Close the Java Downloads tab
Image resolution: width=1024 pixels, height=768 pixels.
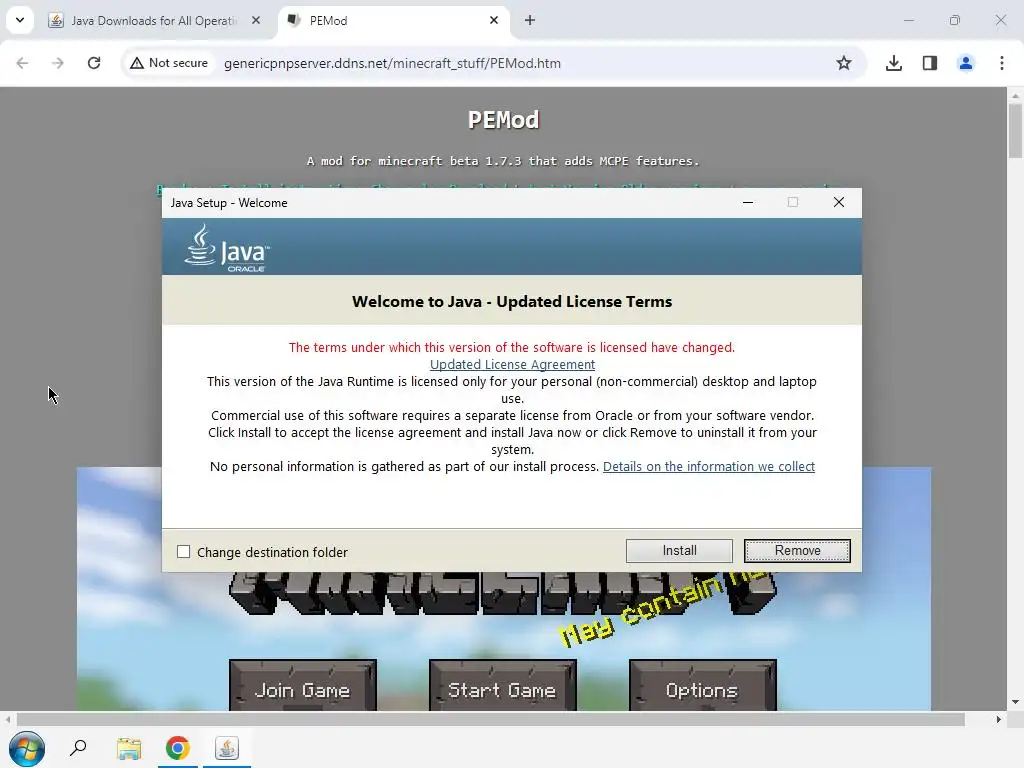(256, 20)
